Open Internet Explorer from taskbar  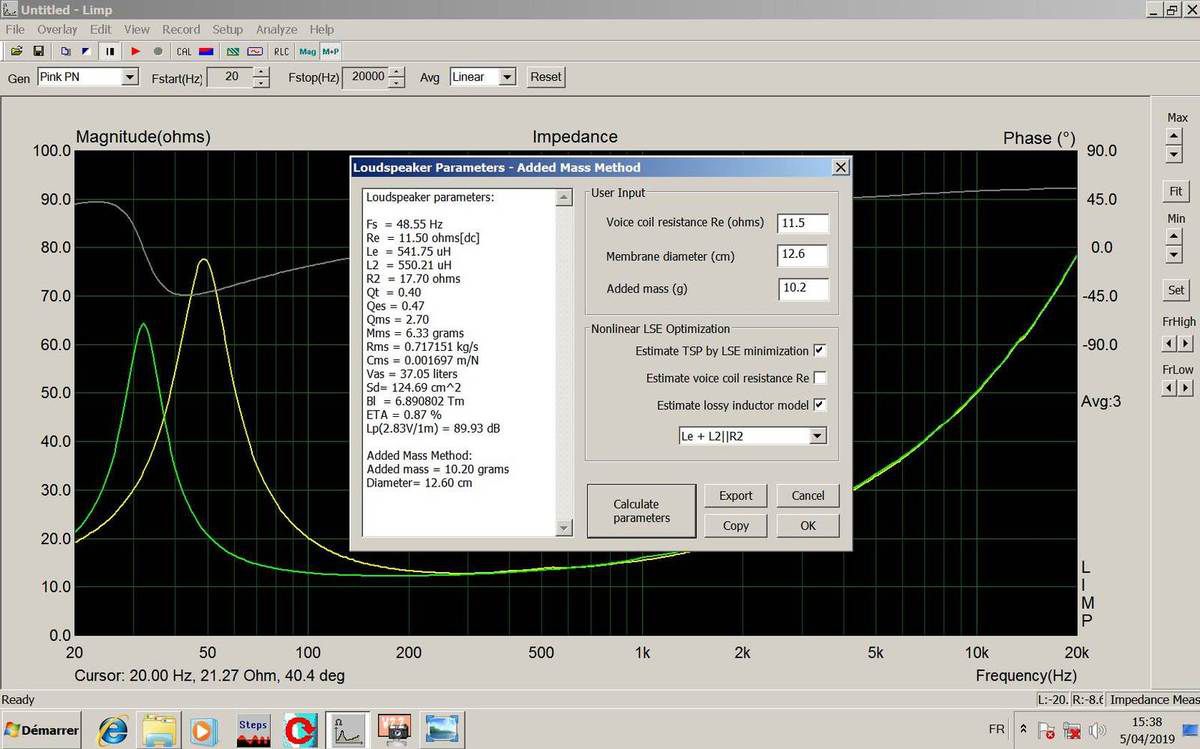112,731
